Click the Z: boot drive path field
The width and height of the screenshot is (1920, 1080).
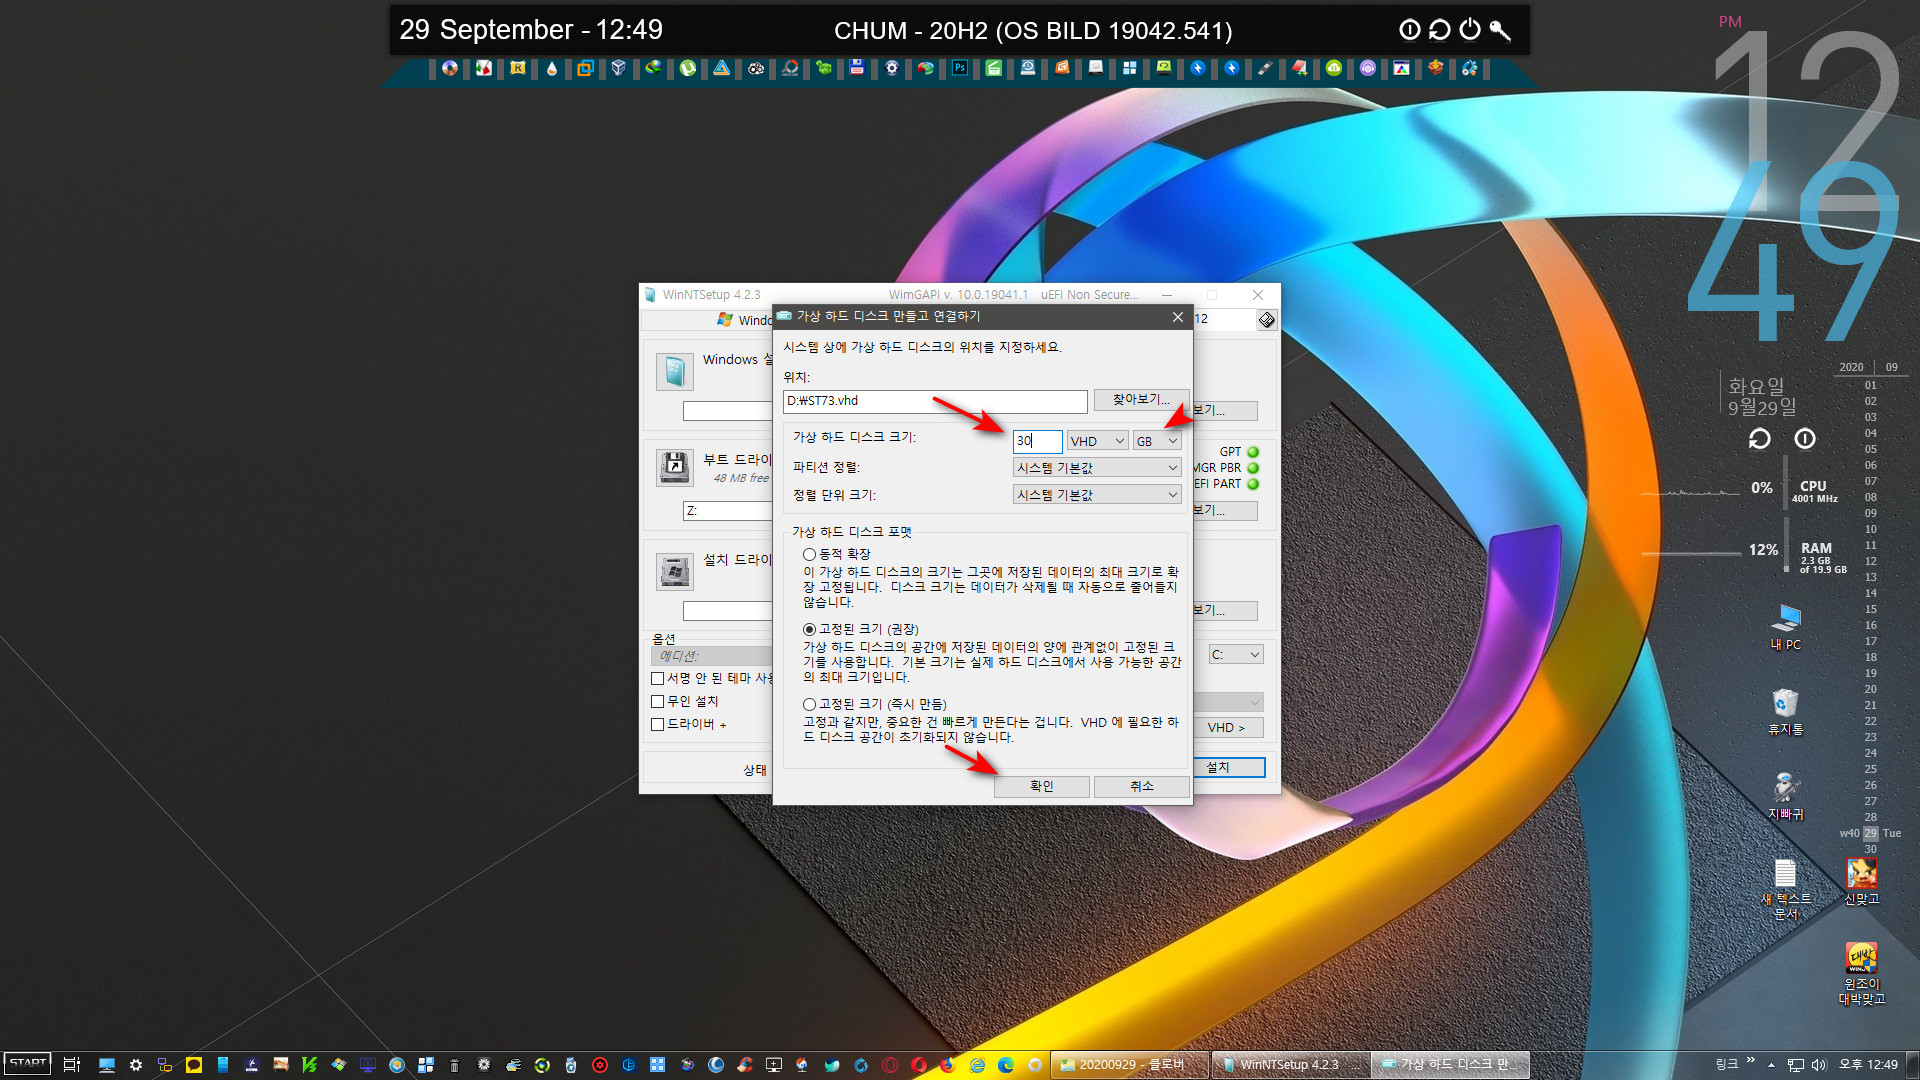coord(728,511)
